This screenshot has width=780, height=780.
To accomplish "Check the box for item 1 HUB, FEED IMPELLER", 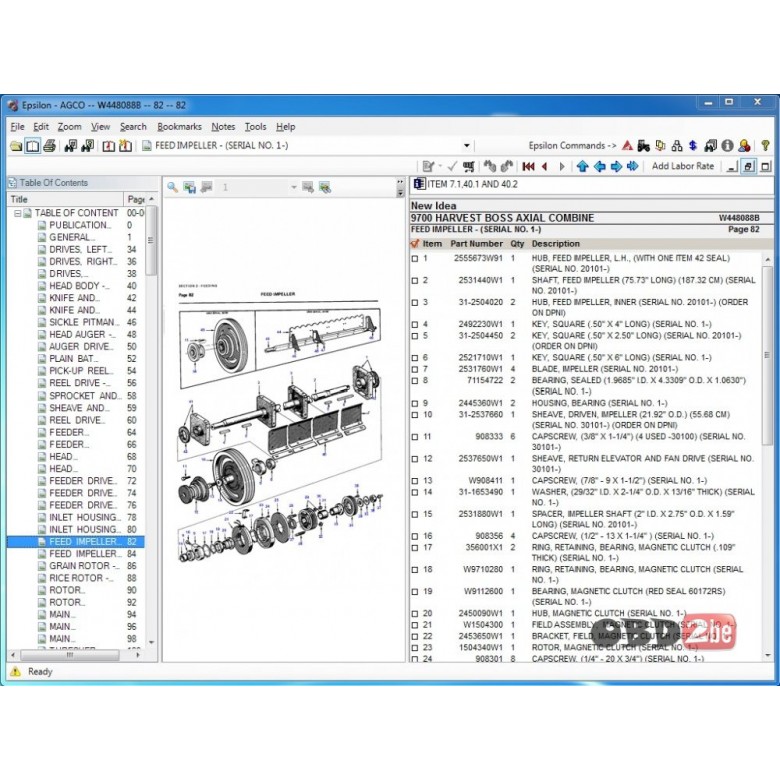I will click(x=415, y=259).
